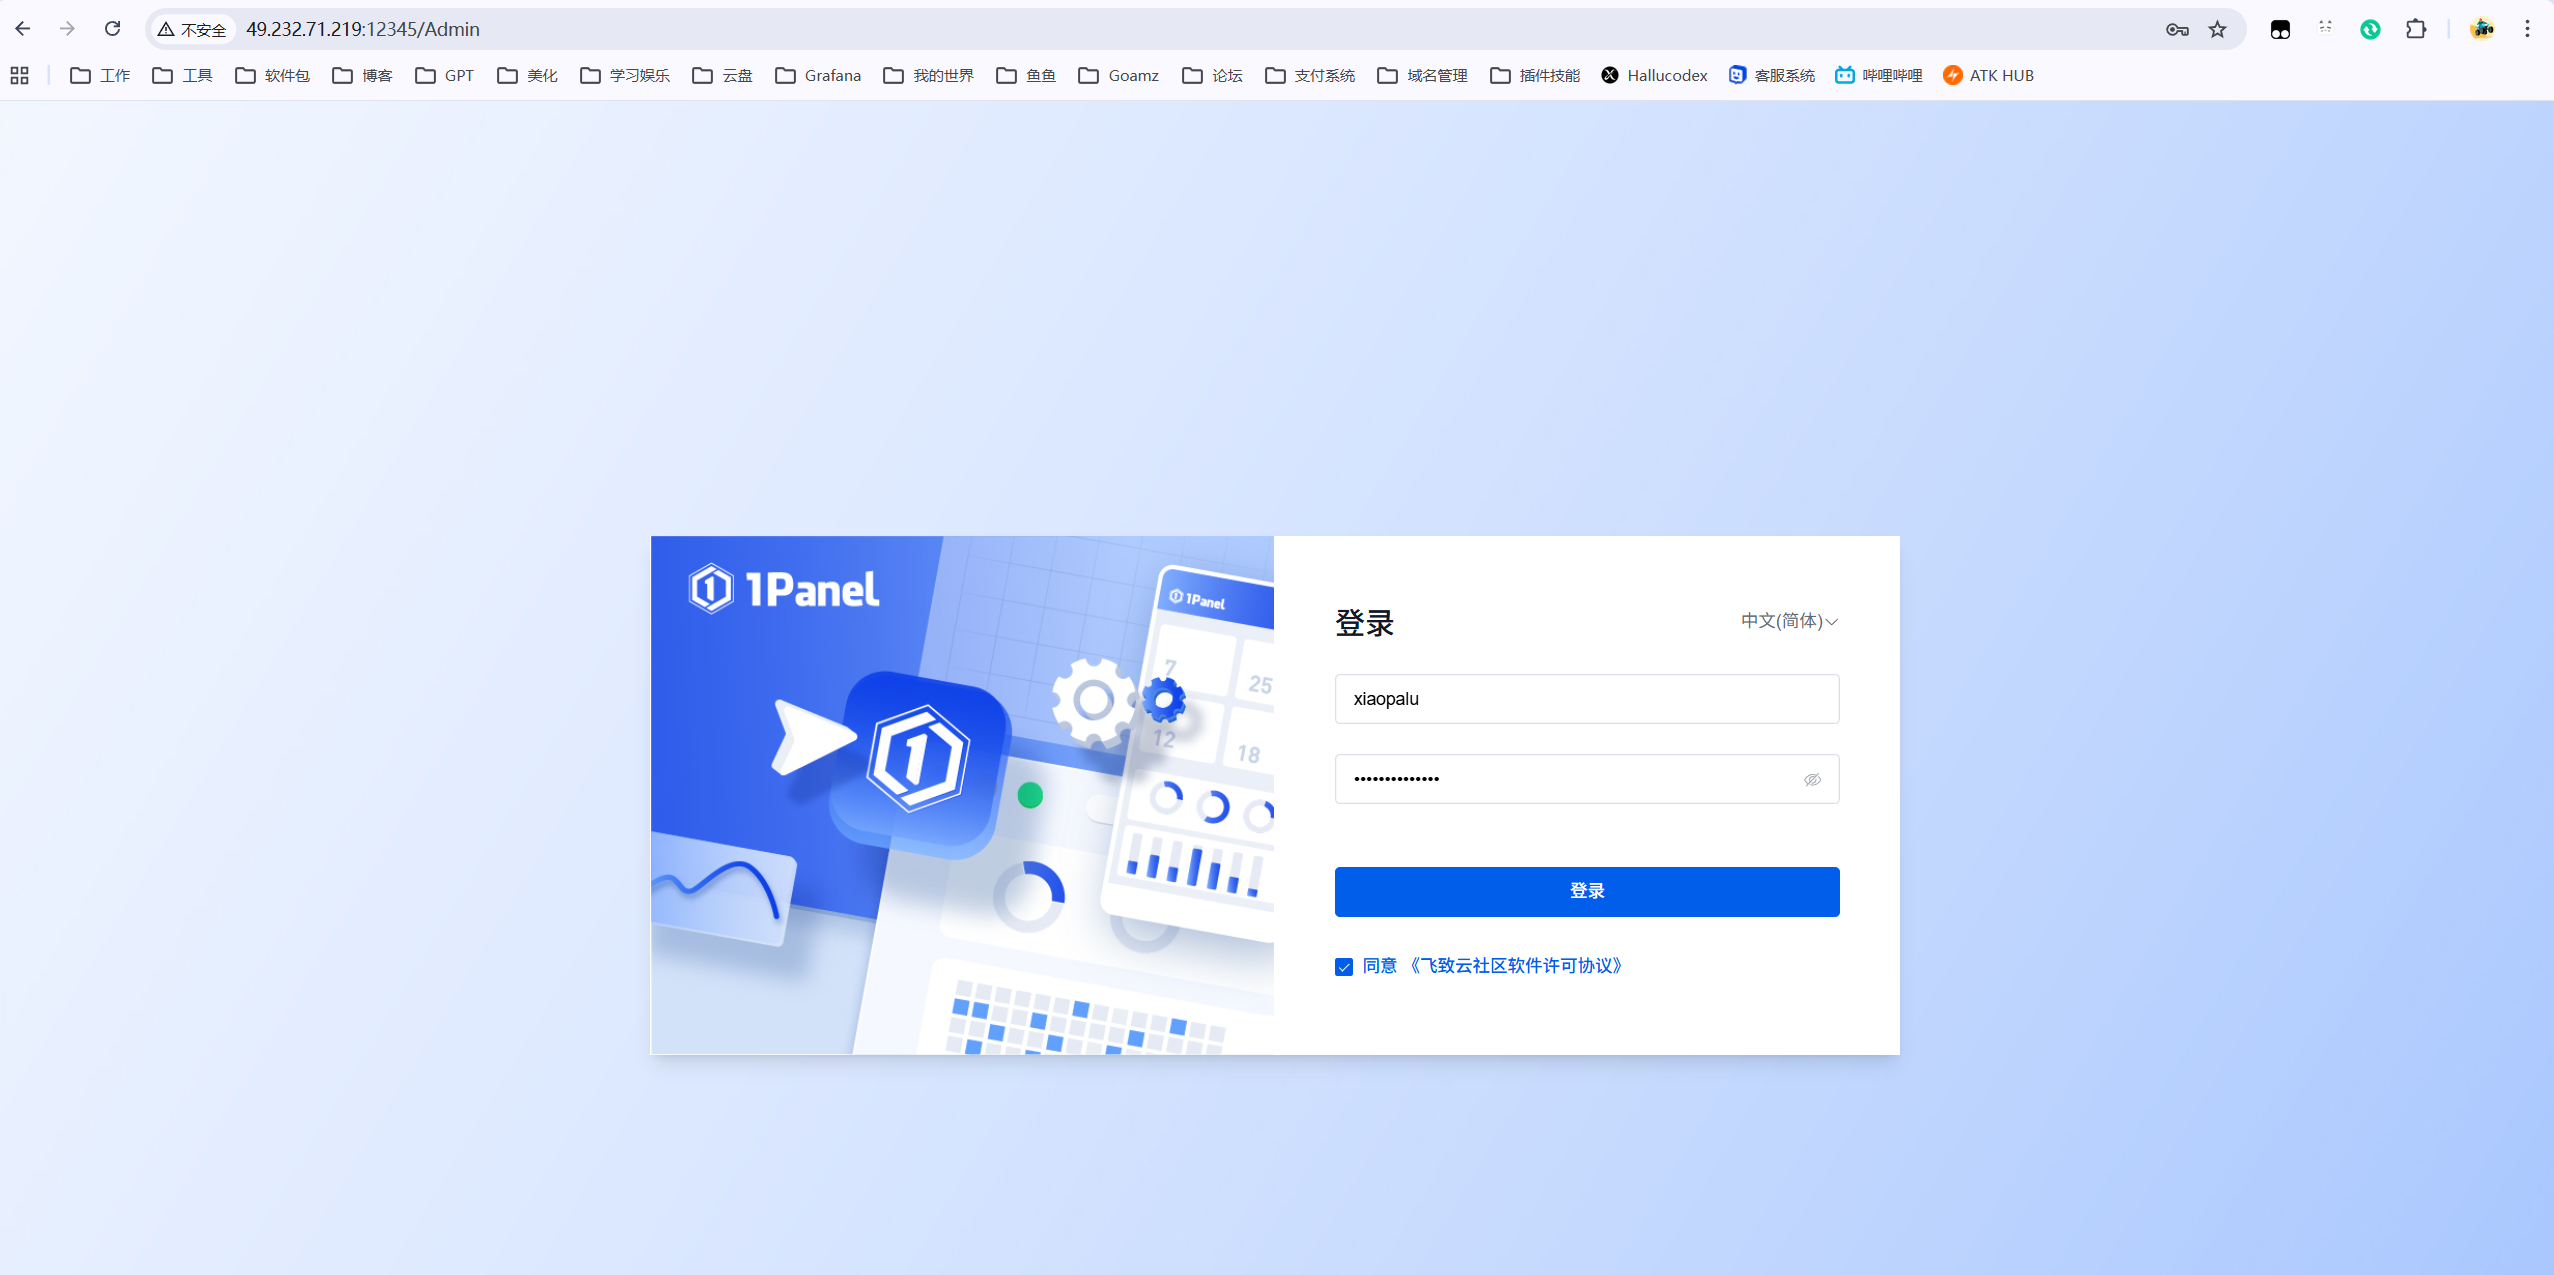2554x1275 pixels.
Task: Open the browser extensions puzzle icon
Action: [x=2416, y=29]
